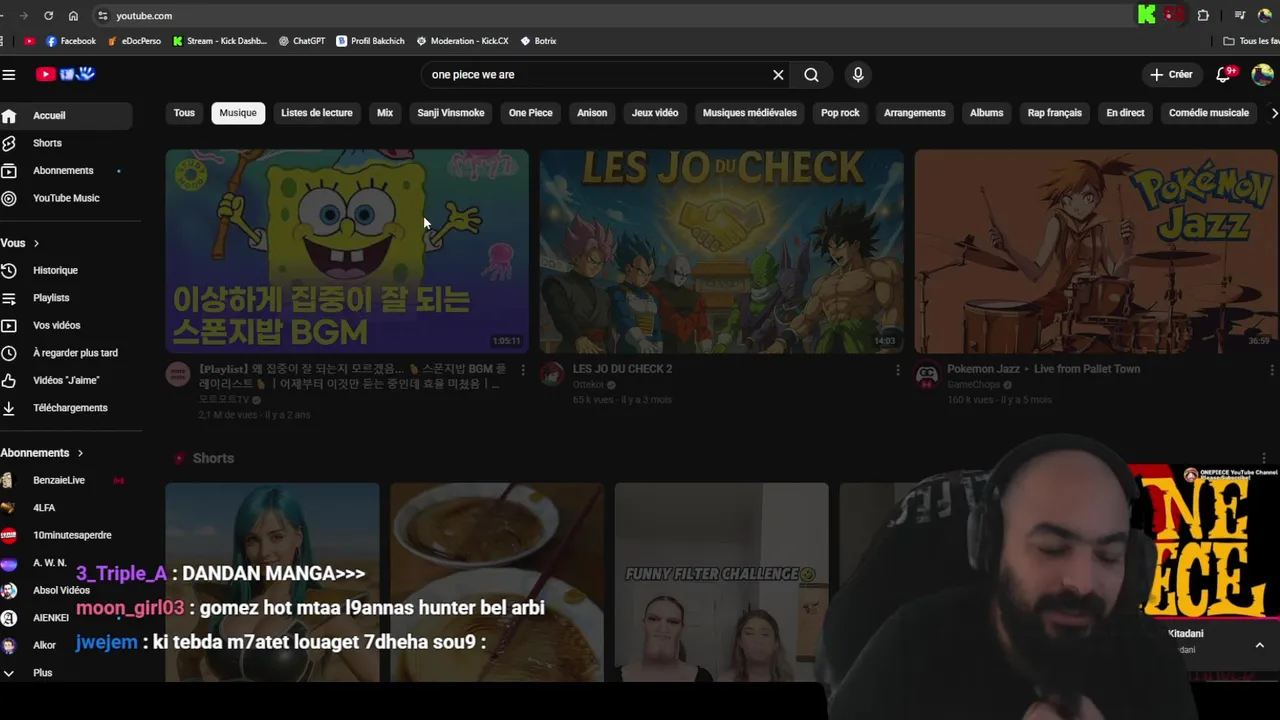Expand the Abonnements section header

point(42,453)
